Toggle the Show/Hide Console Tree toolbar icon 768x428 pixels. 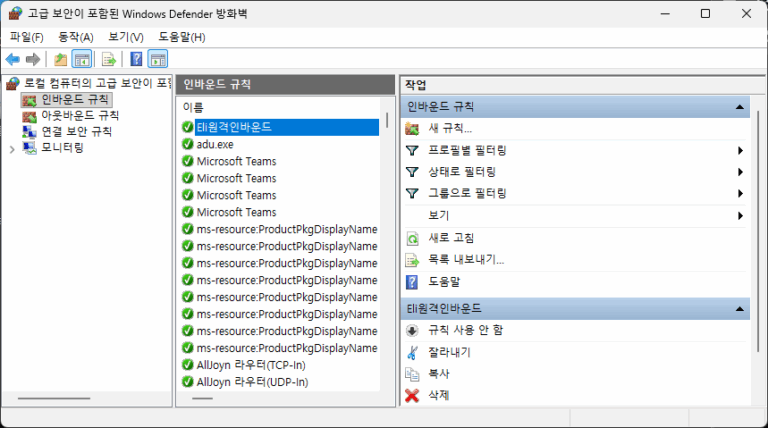(x=82, y=59)
